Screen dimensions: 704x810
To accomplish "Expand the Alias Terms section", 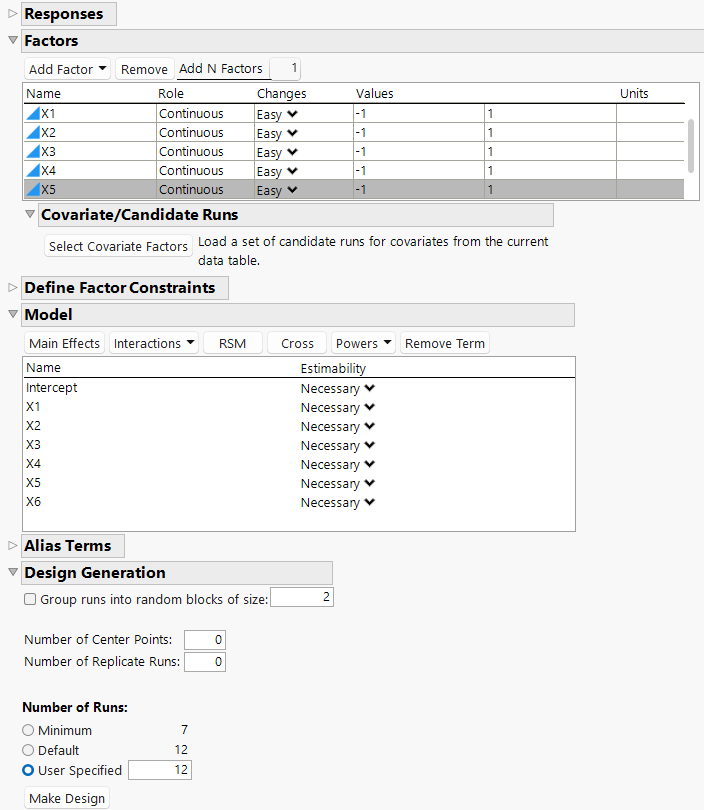I will click(12, 546).
